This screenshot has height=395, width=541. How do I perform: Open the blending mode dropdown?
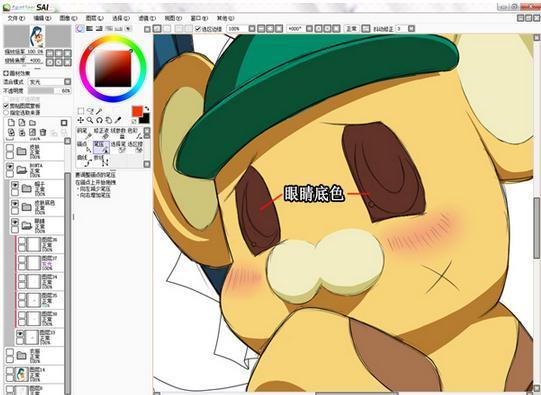pyautogui.click(x=50, y=82)
